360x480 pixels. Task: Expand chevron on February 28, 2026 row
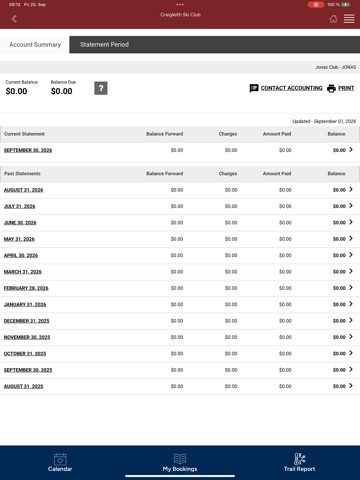point(351,287)
